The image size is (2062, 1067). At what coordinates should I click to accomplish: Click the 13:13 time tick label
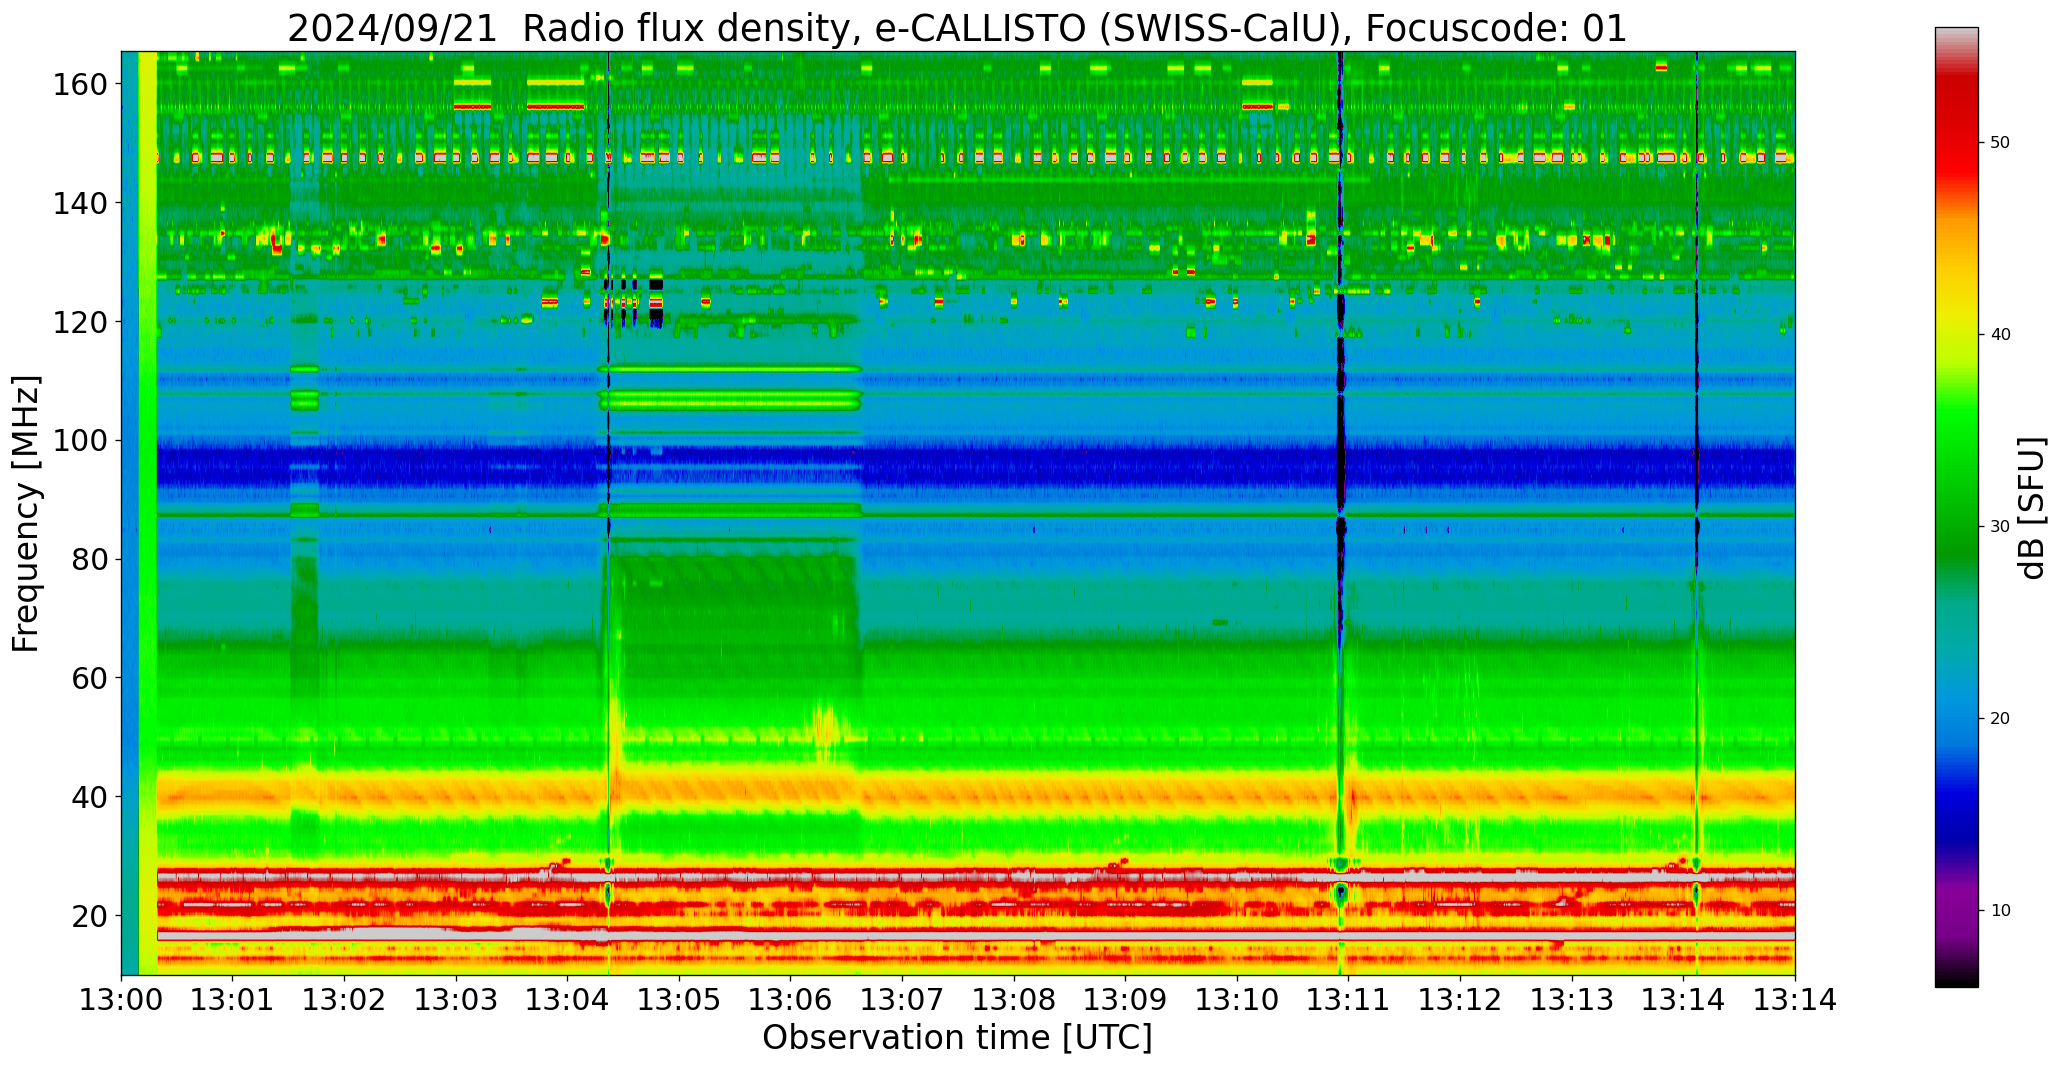(x=1572, y=1000)
